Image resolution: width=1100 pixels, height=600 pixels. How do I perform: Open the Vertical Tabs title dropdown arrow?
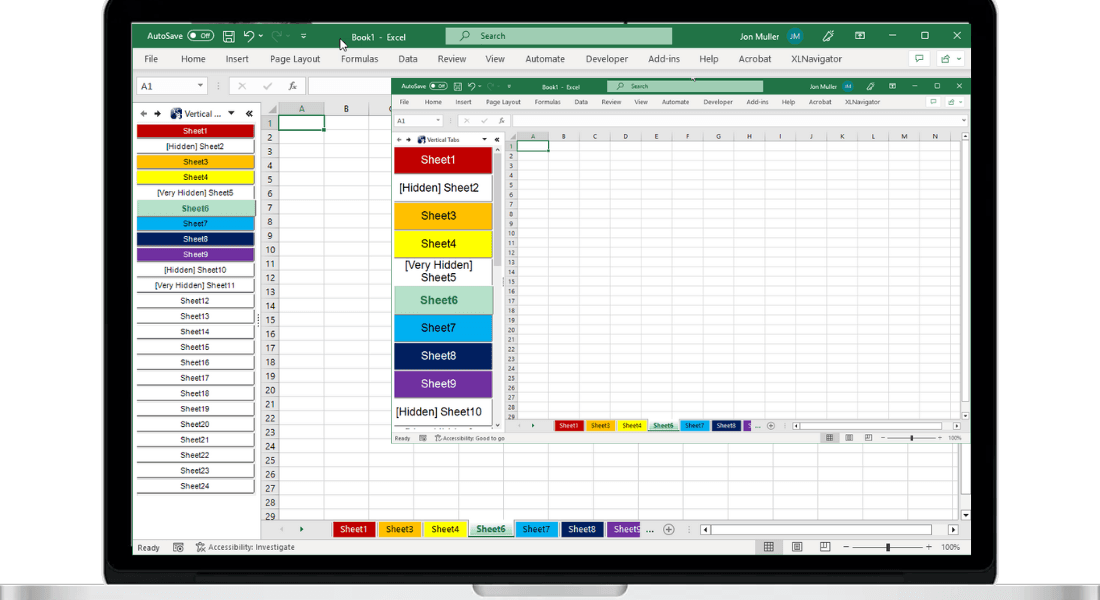pyautogui.click(x=231, y=113)
